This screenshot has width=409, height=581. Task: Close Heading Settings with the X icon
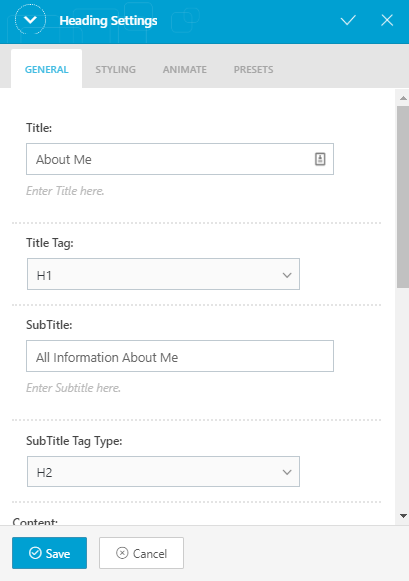pos(387,20)
